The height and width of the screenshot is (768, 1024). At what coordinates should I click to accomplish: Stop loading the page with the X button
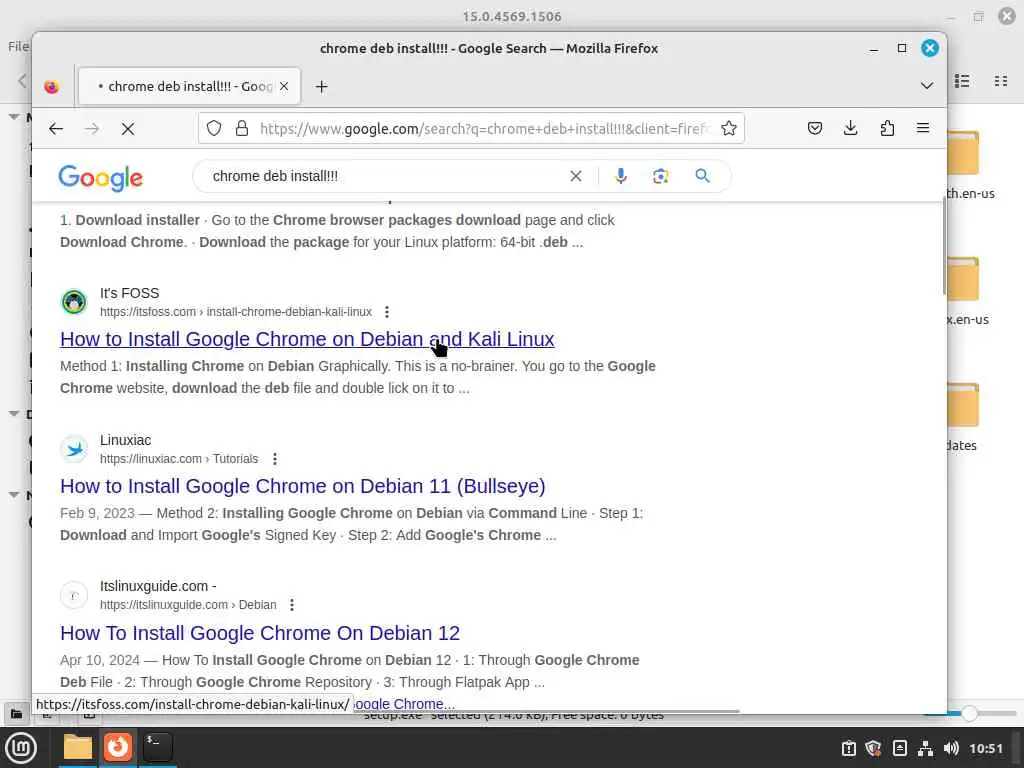point(128,129)
